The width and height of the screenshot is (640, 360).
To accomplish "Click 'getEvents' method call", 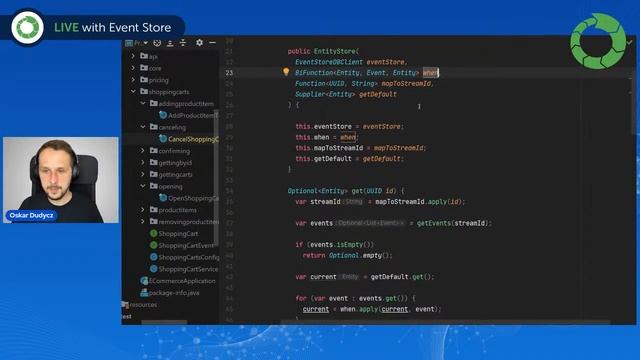I will coord(433,223).
